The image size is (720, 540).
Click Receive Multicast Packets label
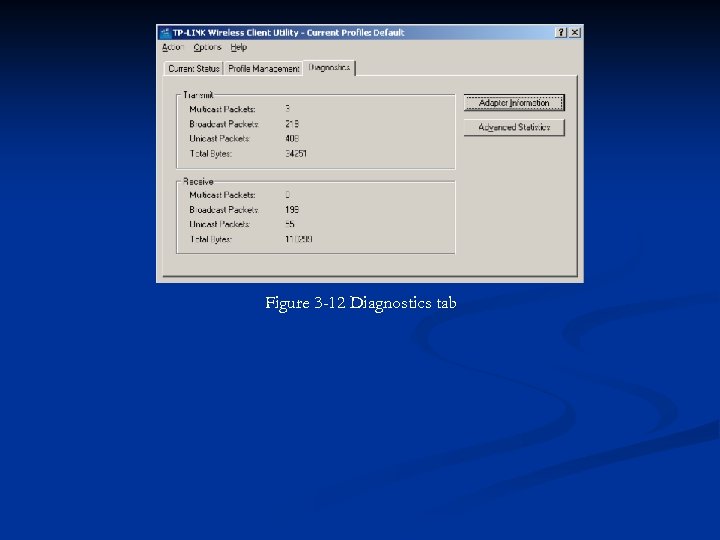pyautogui.click(x=222, y=195)
